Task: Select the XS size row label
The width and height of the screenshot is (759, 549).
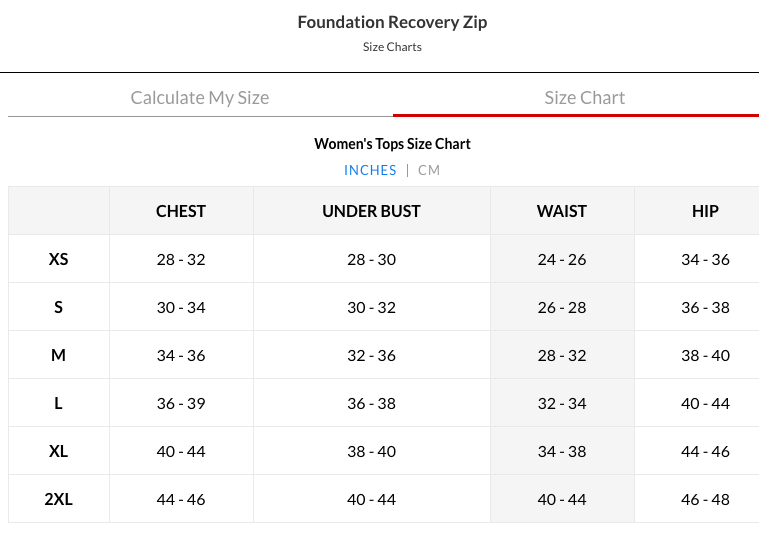Action: pos(59,259)
